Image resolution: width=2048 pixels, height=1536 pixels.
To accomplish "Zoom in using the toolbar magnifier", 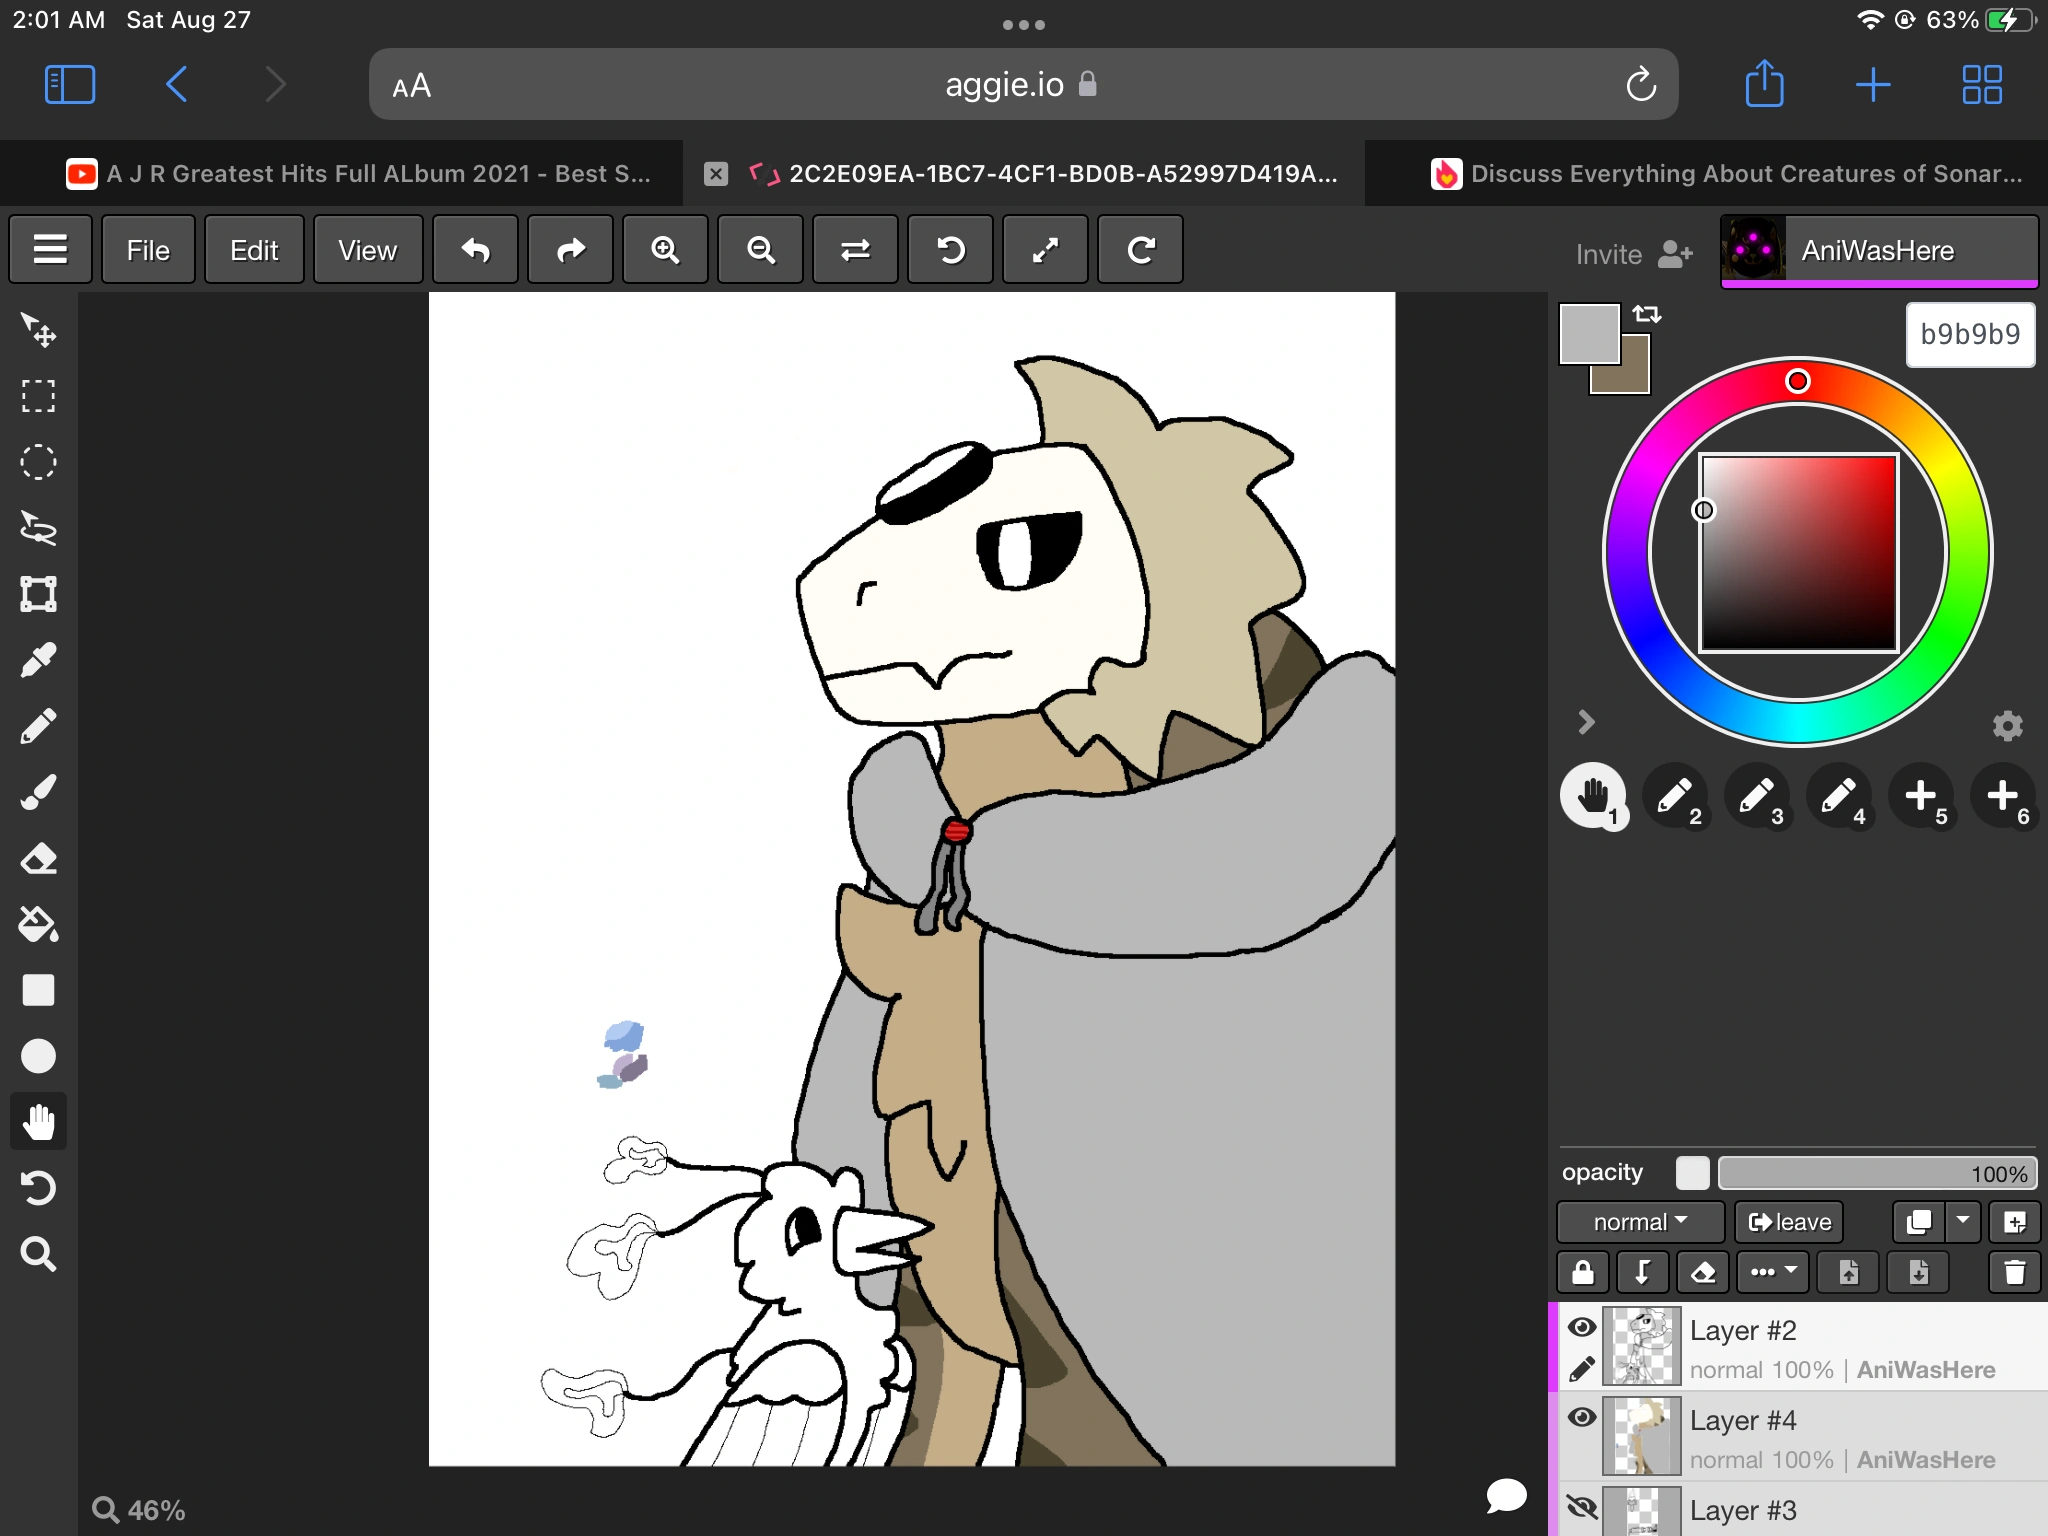I will point(665,249).
